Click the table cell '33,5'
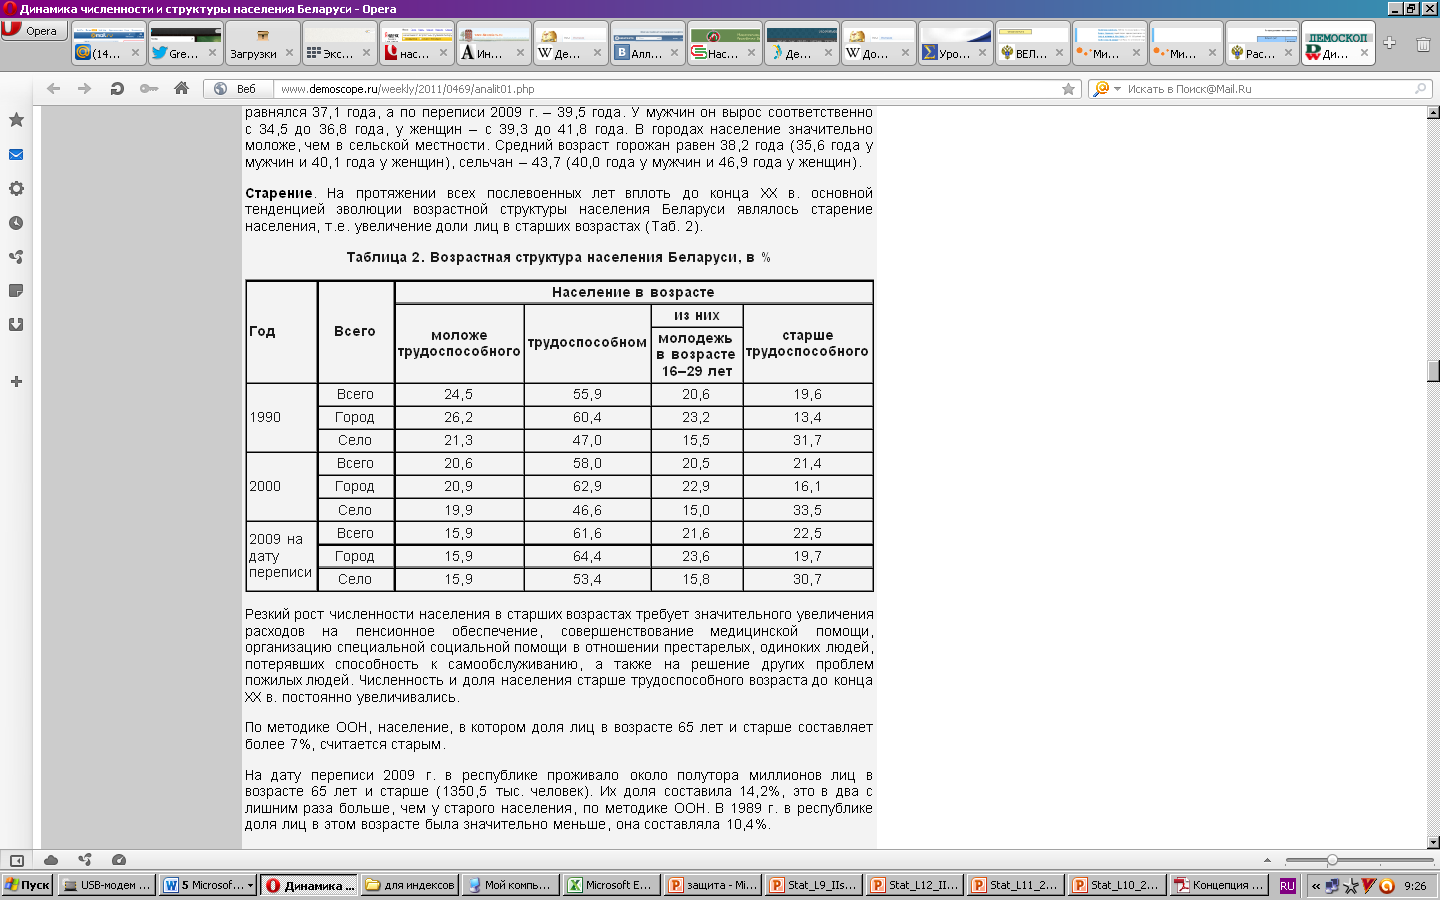Screen dimensions: 1440x900 tap(808, 510)
